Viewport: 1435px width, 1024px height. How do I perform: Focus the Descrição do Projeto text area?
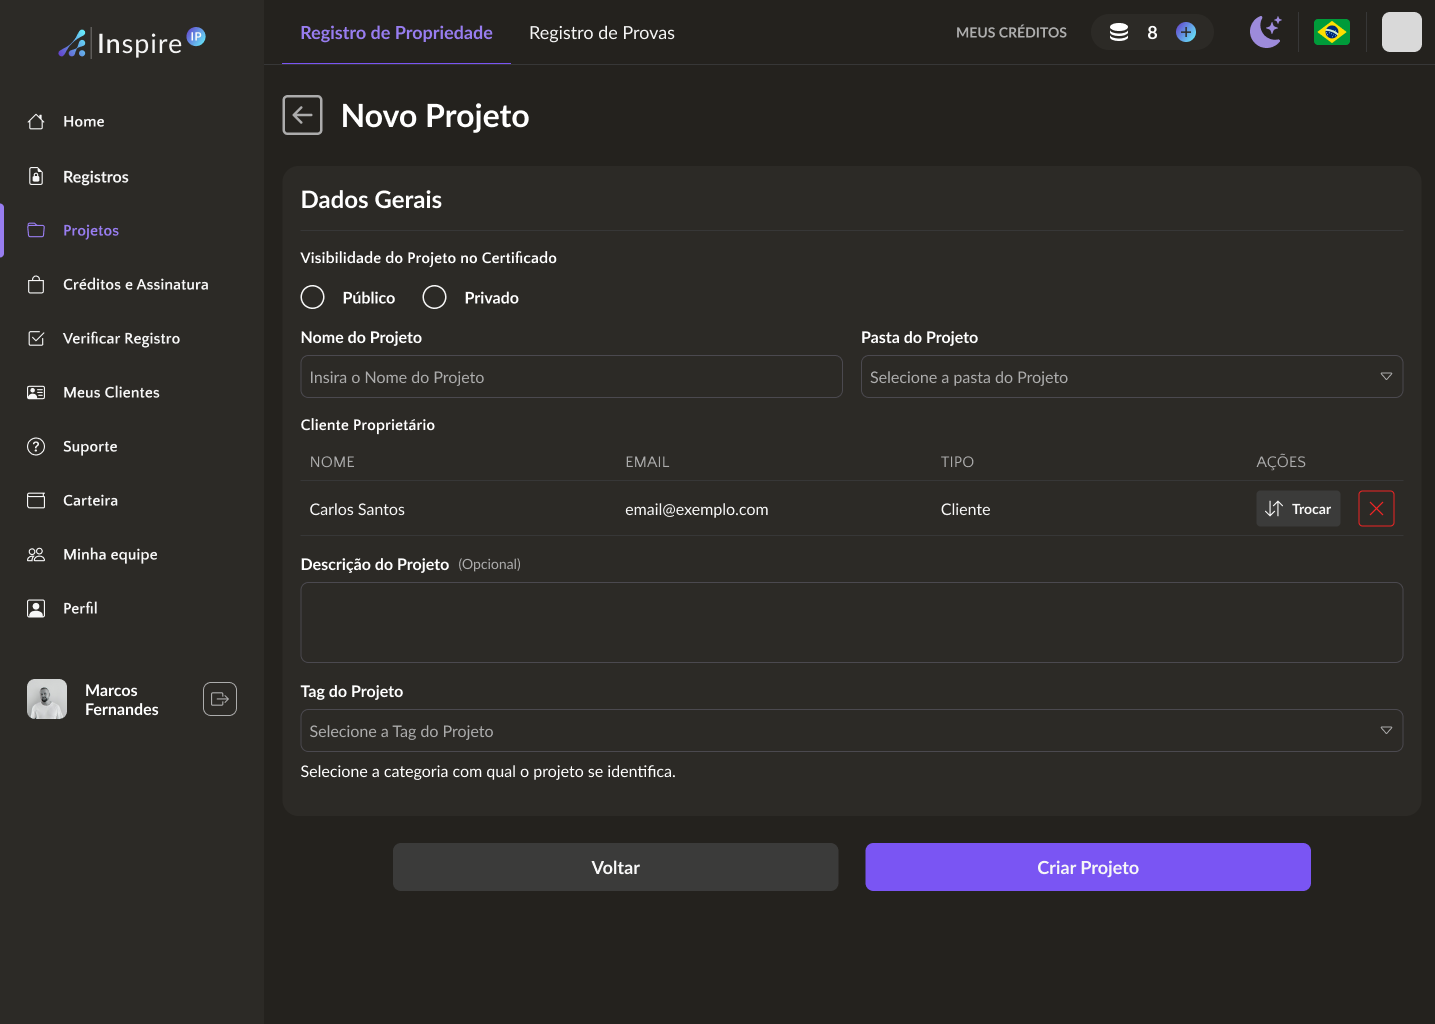pyautogui.click(x=851, y=622)
